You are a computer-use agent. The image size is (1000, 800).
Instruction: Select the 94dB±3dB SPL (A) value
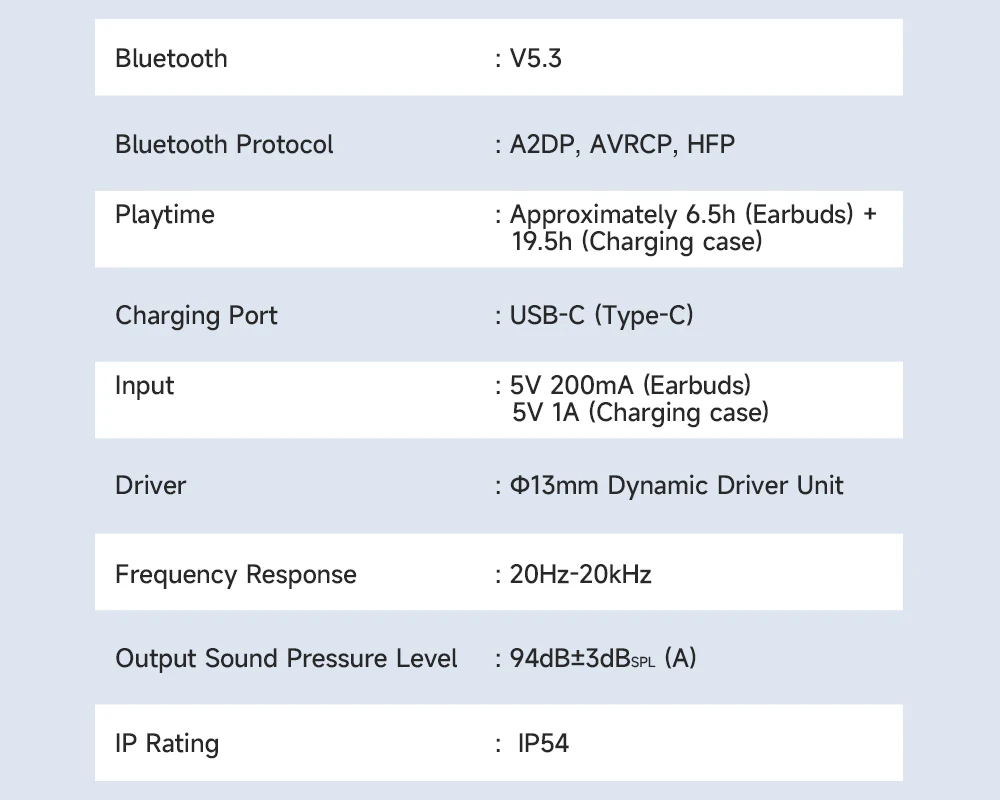(603, 659)
